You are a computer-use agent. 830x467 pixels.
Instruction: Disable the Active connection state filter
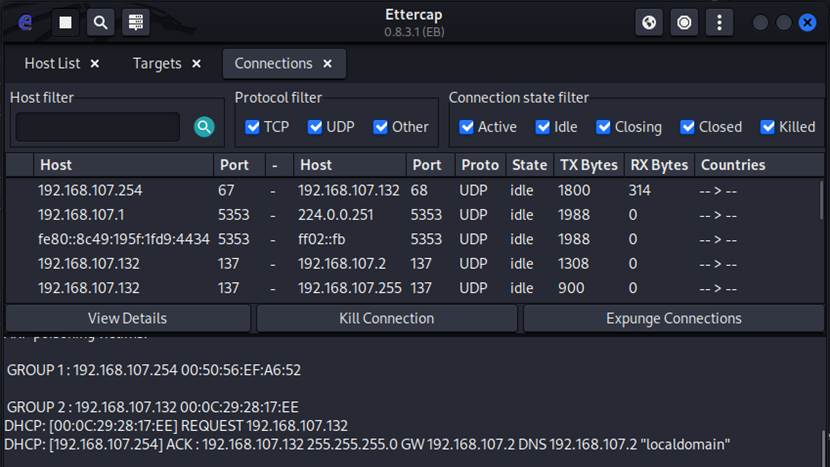pyautogui.click(x=466, y=127)
